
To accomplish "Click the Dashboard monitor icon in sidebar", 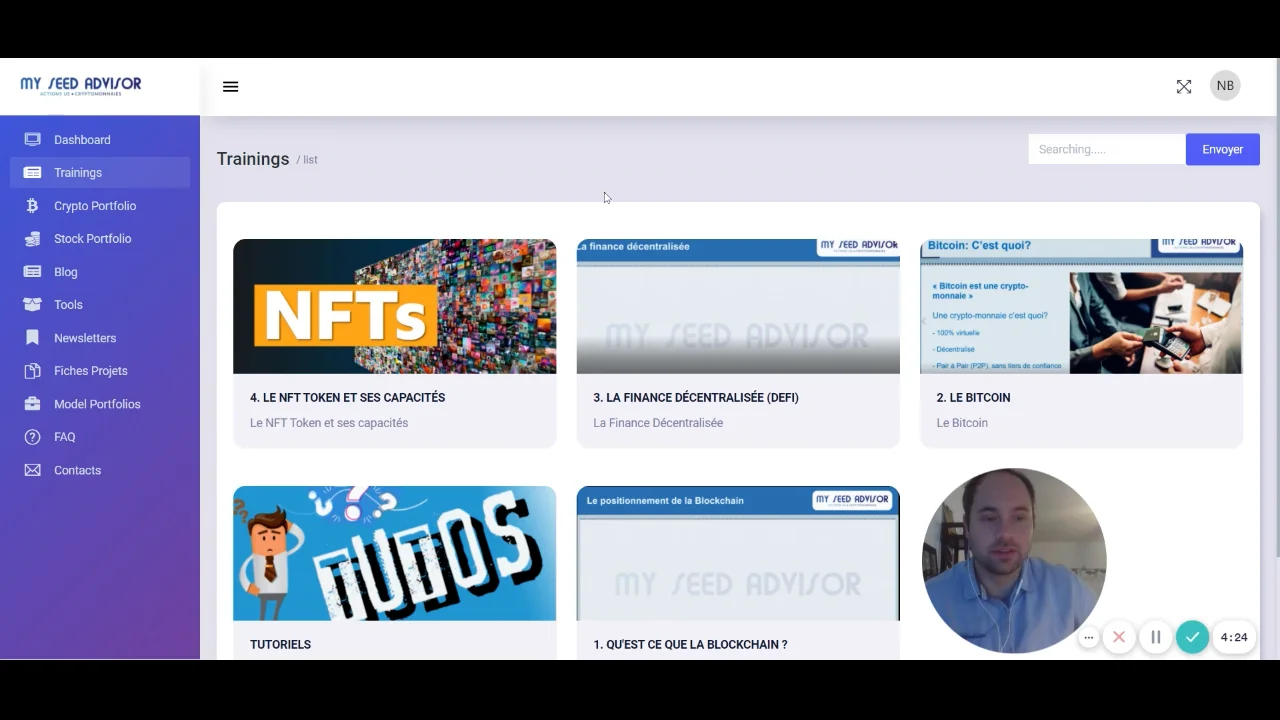I will coord(33,140).
